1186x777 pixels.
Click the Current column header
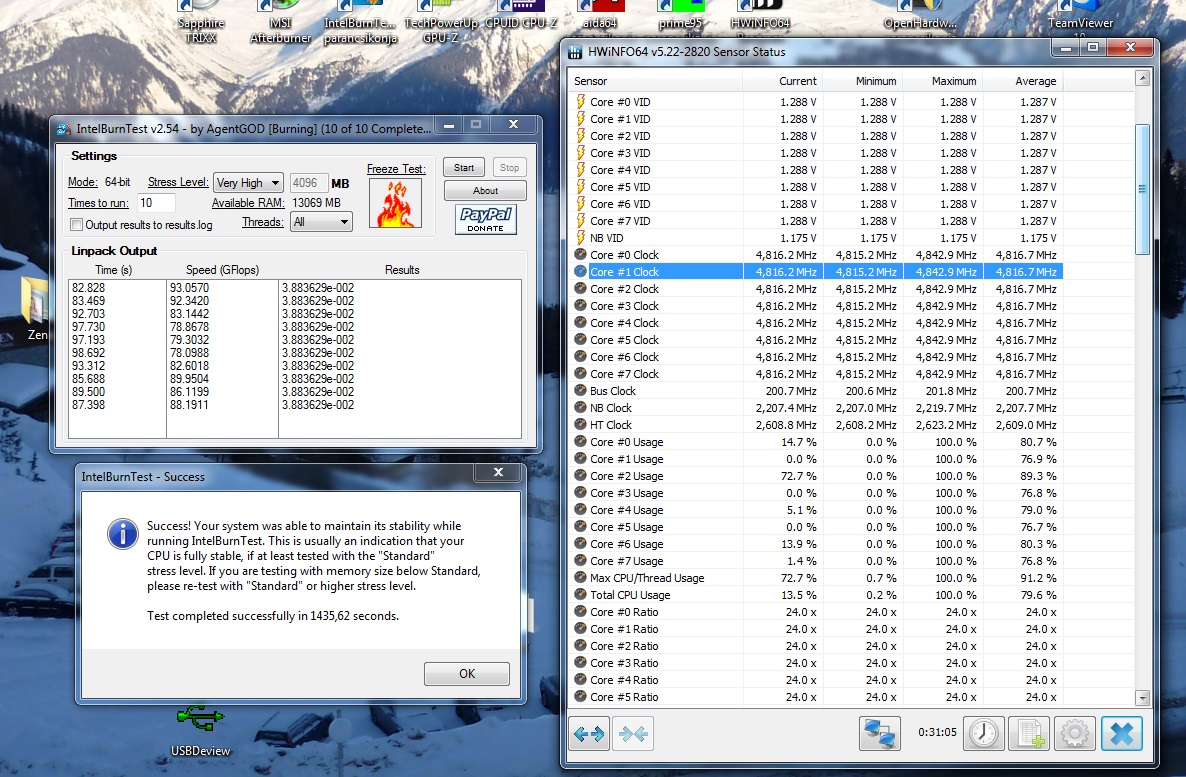click(783, 81)
